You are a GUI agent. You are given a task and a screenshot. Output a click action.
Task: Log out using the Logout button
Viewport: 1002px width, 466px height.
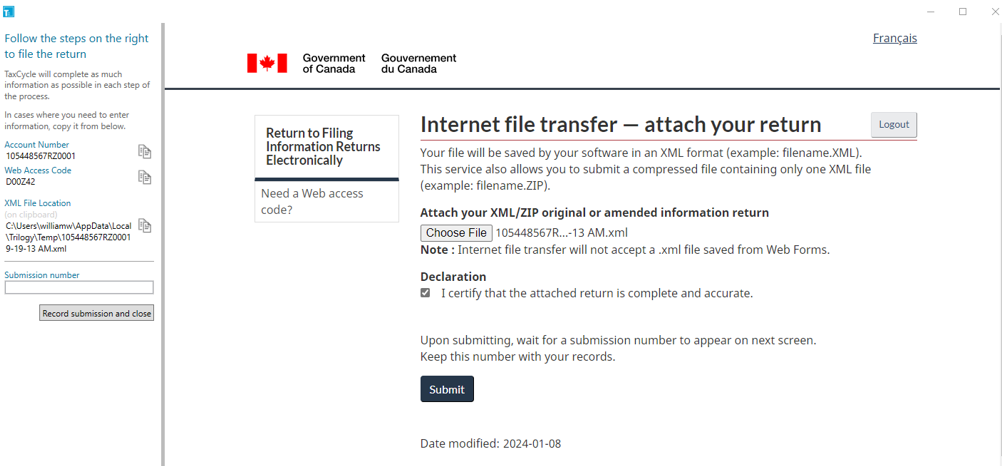(x=893, y=125)
